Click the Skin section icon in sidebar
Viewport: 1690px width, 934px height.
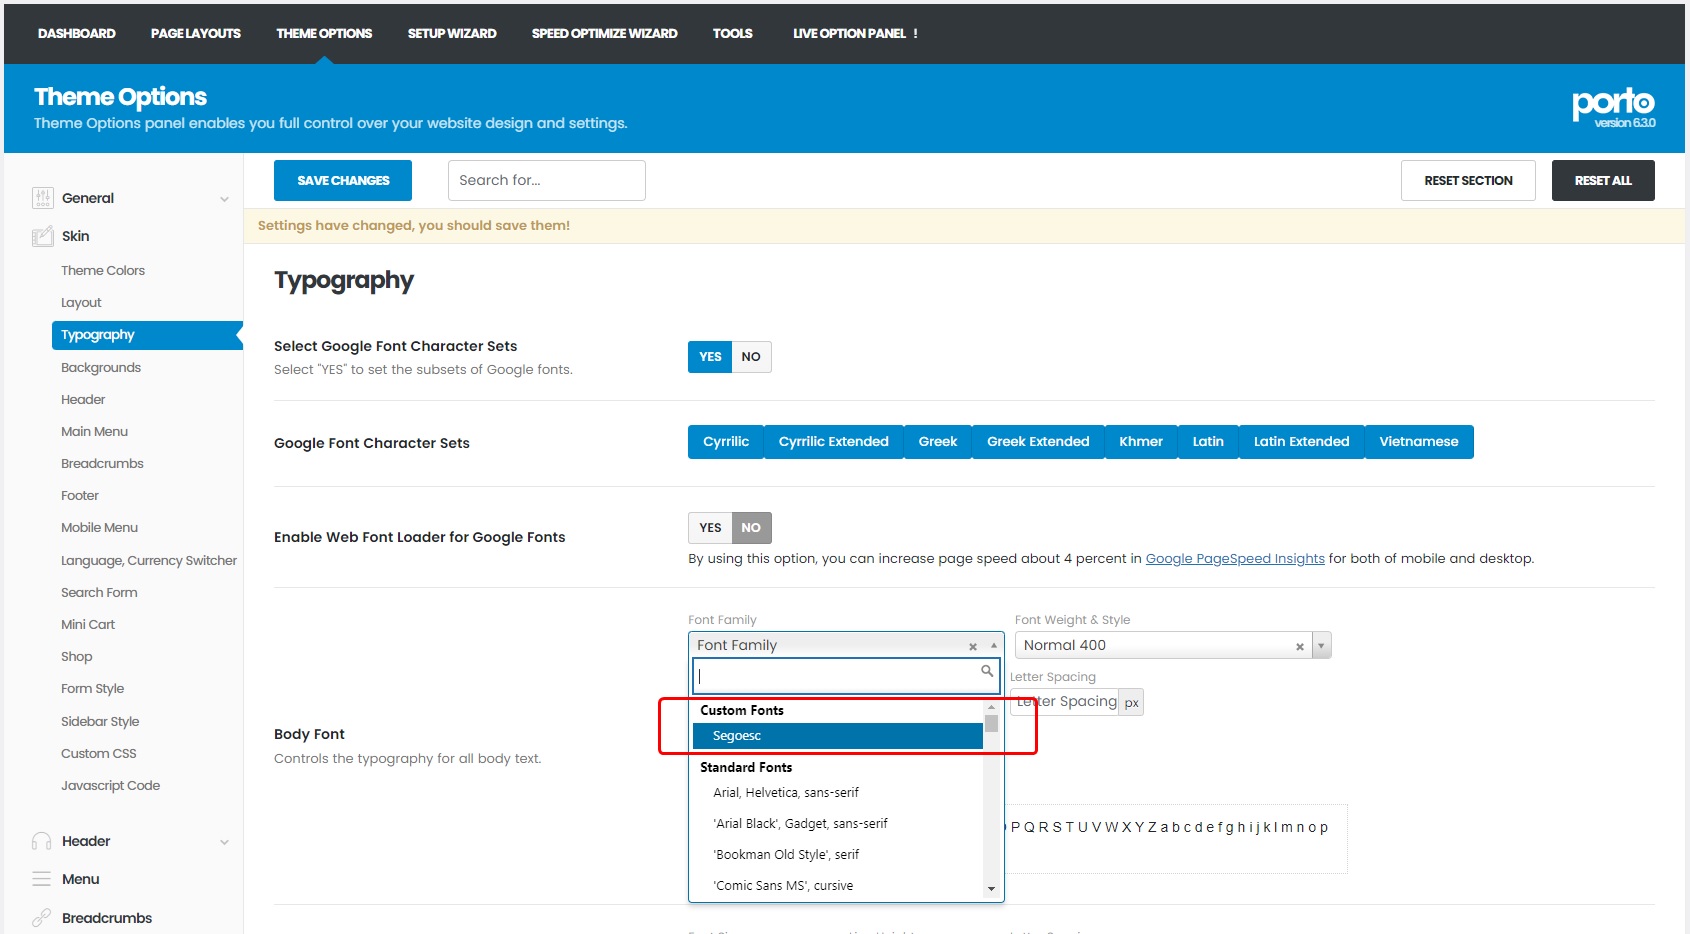(x=42, y=237)
